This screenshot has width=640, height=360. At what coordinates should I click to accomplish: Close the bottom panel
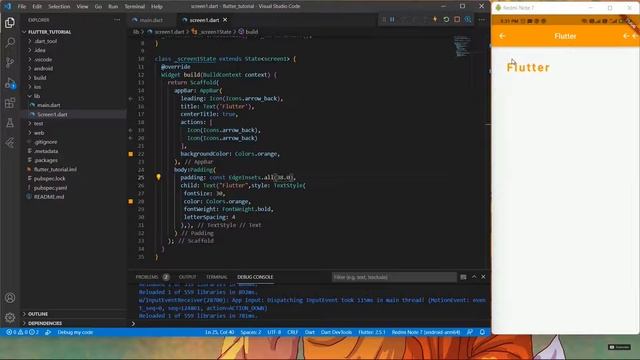(x=483, y=277)
